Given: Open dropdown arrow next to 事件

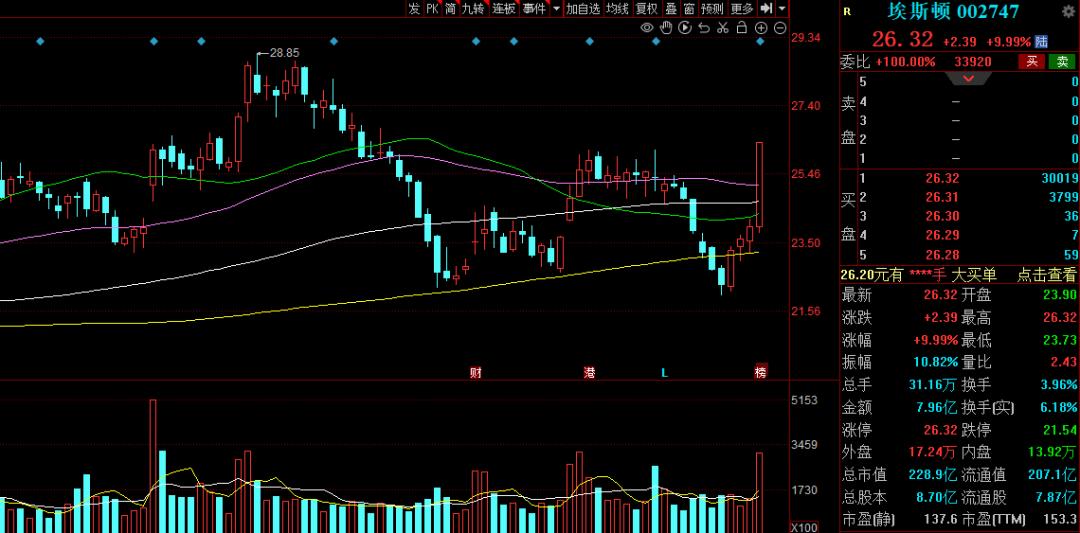Looking at the screenshot, I should 556,9.
